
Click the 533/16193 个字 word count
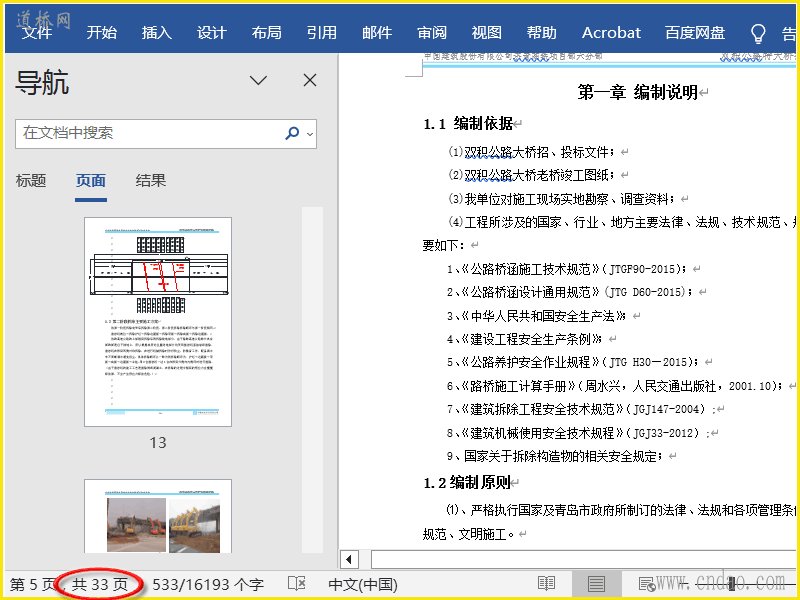pos(208,585)
